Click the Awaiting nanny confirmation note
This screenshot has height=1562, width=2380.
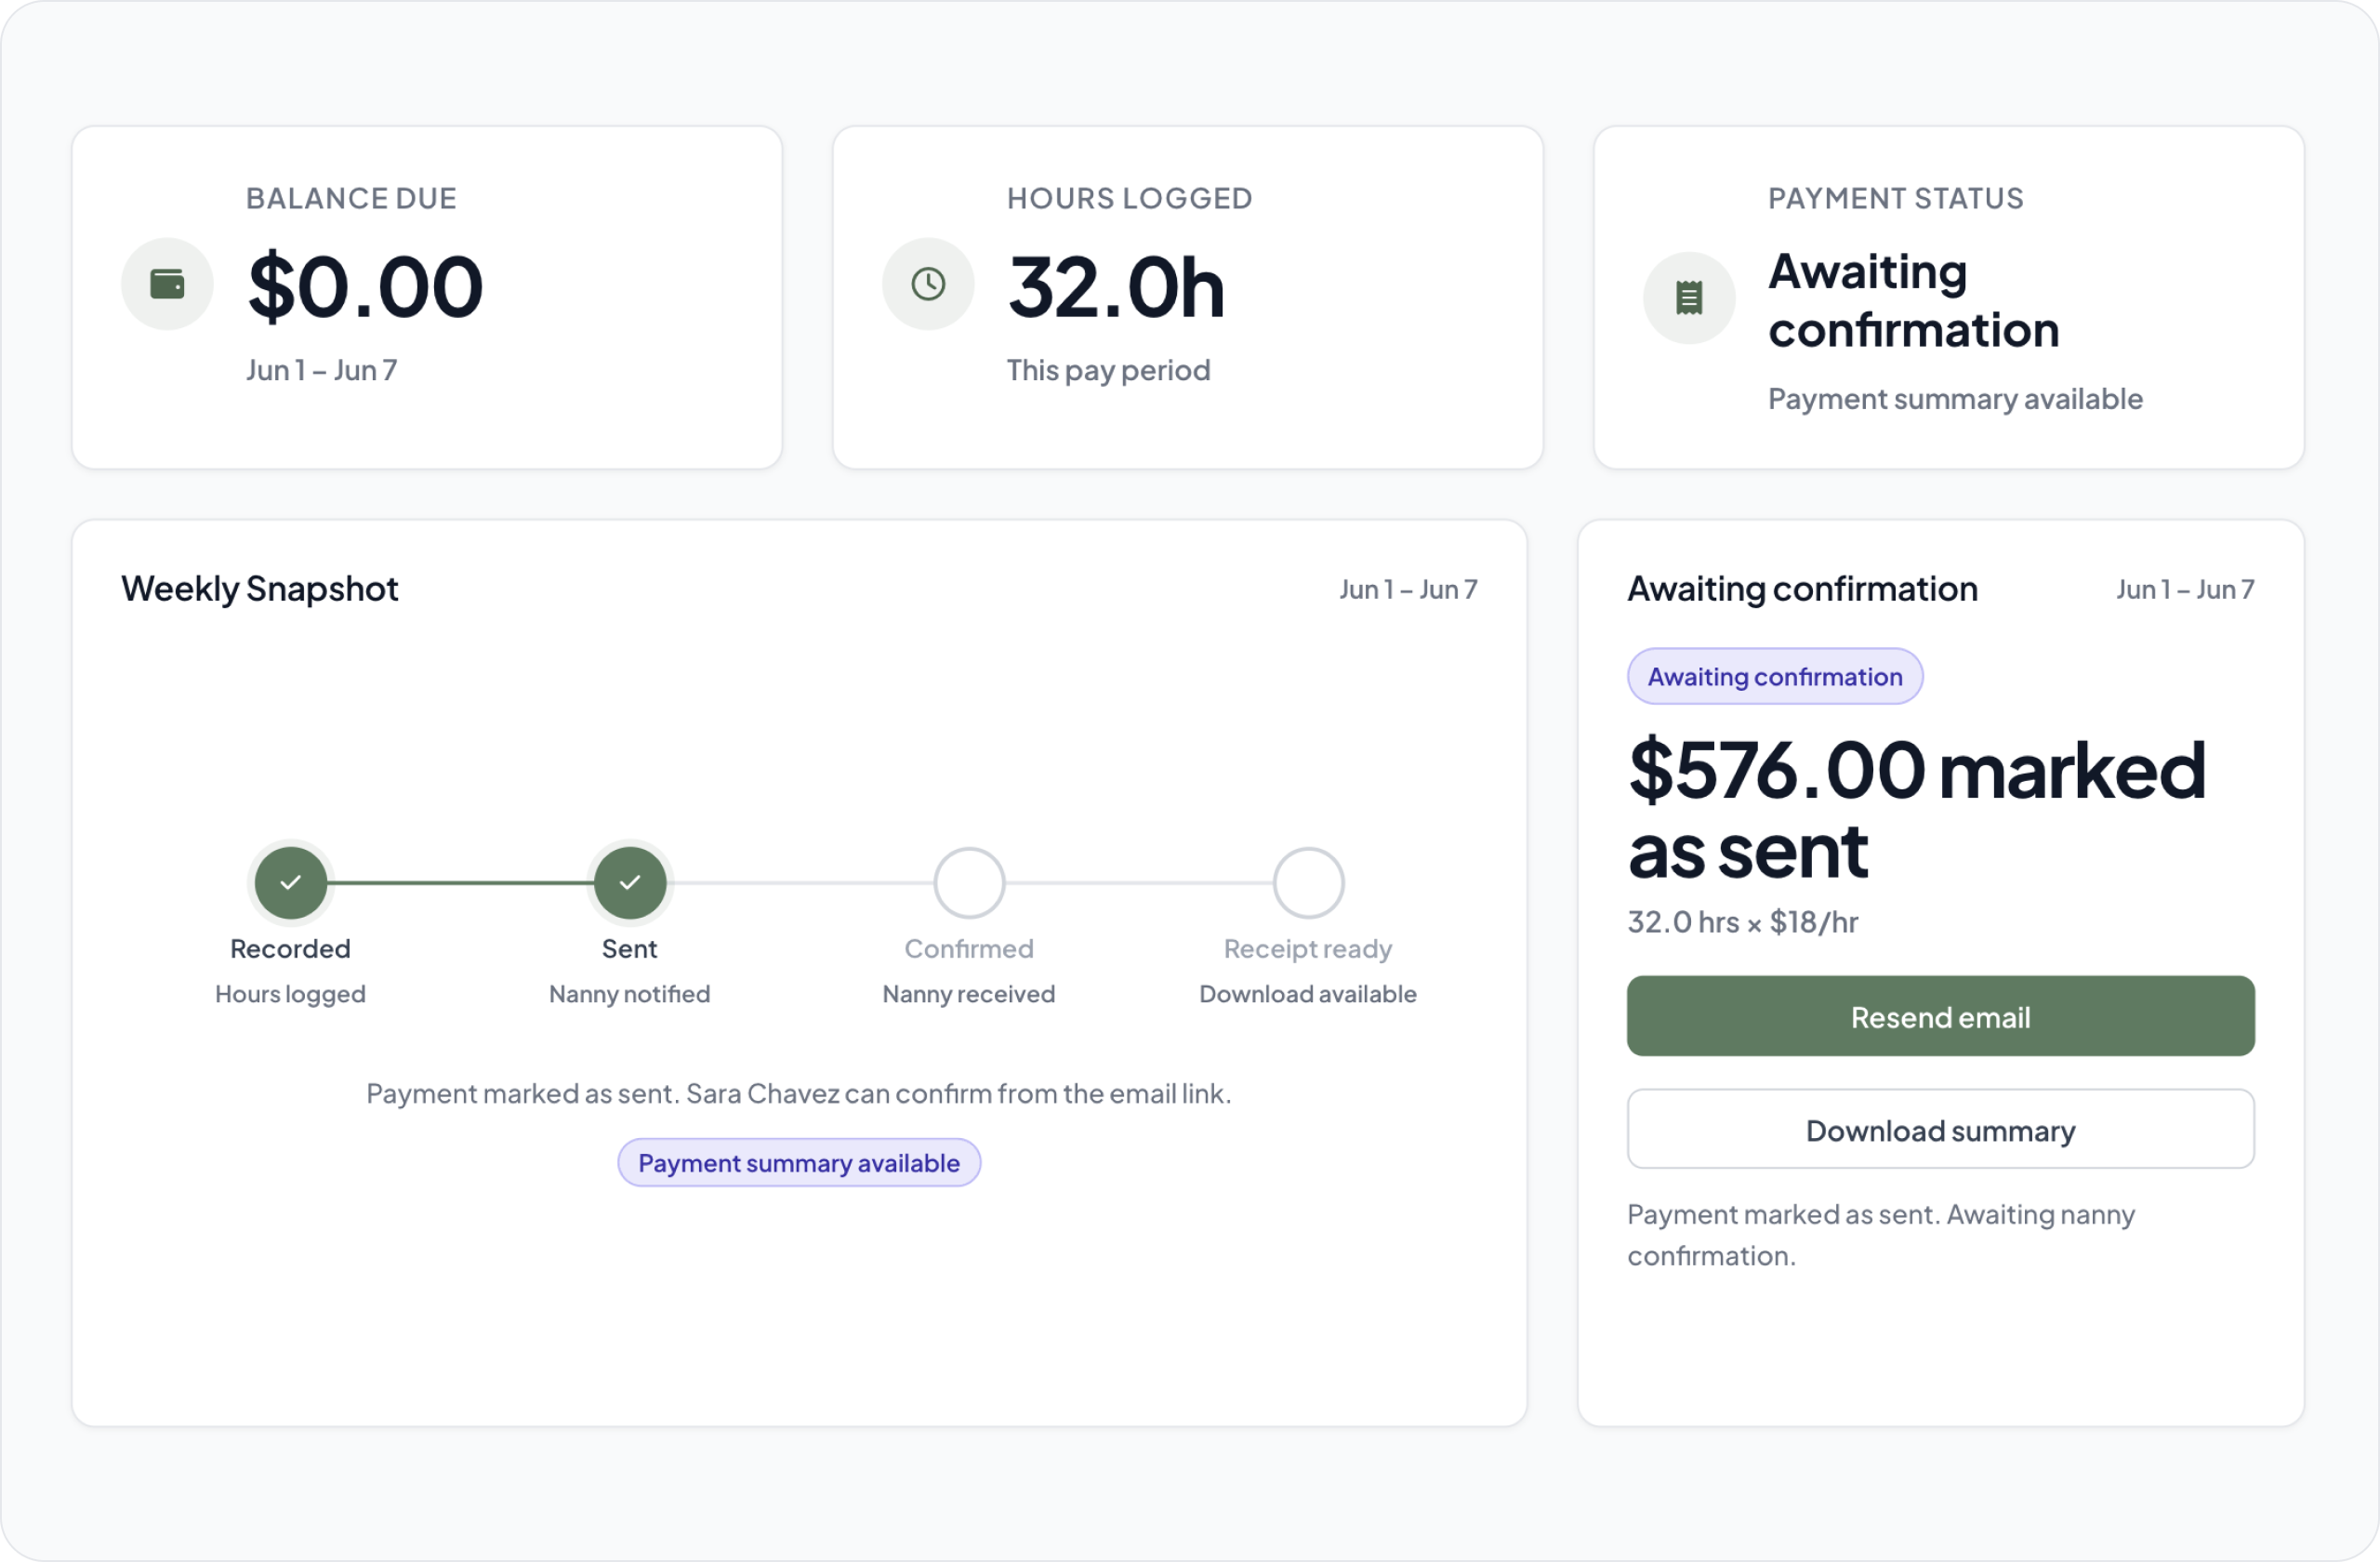coord(1880,1235)
